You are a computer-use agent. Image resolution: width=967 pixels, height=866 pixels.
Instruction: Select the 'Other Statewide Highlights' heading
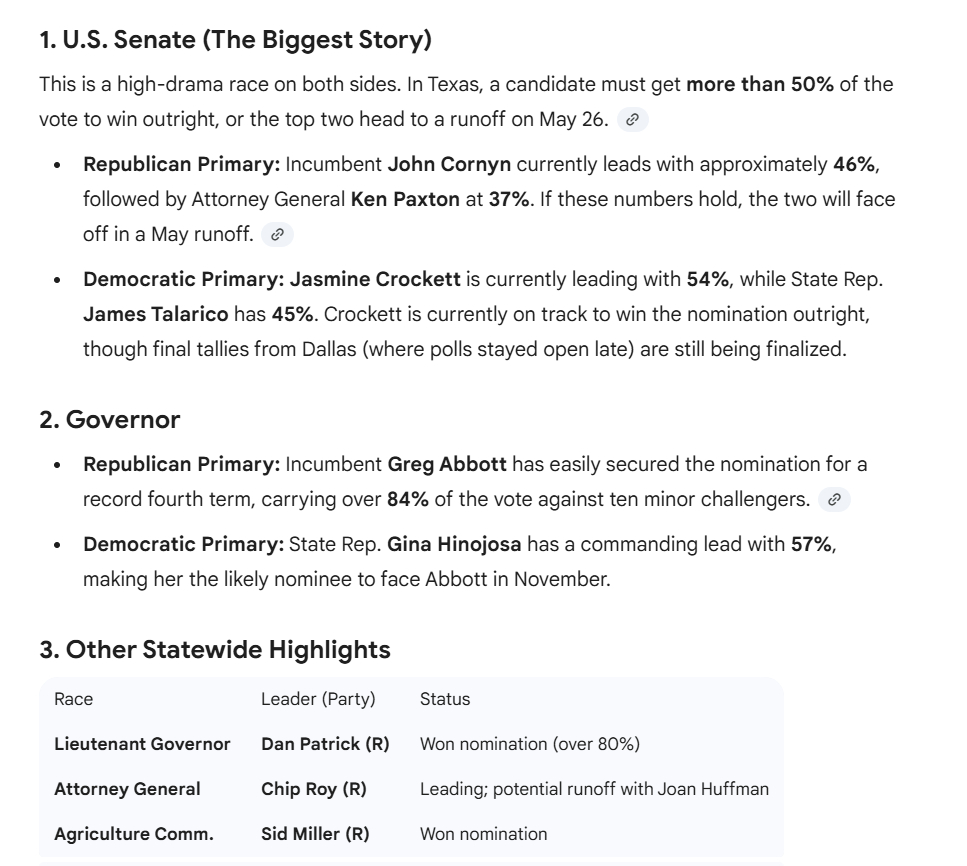215,650
